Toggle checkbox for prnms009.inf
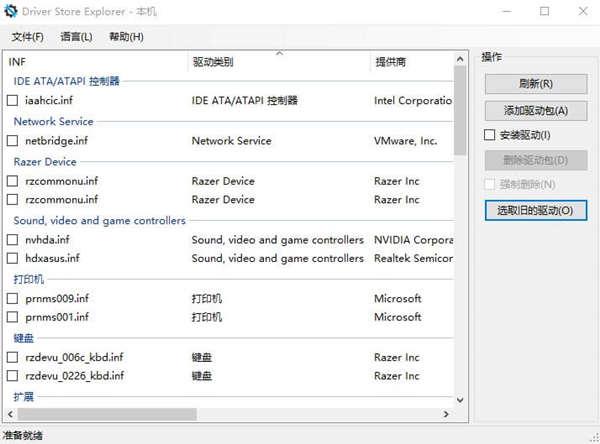This screenshot has width=600, height=444. pyautogui.click(x=12, y=299)
